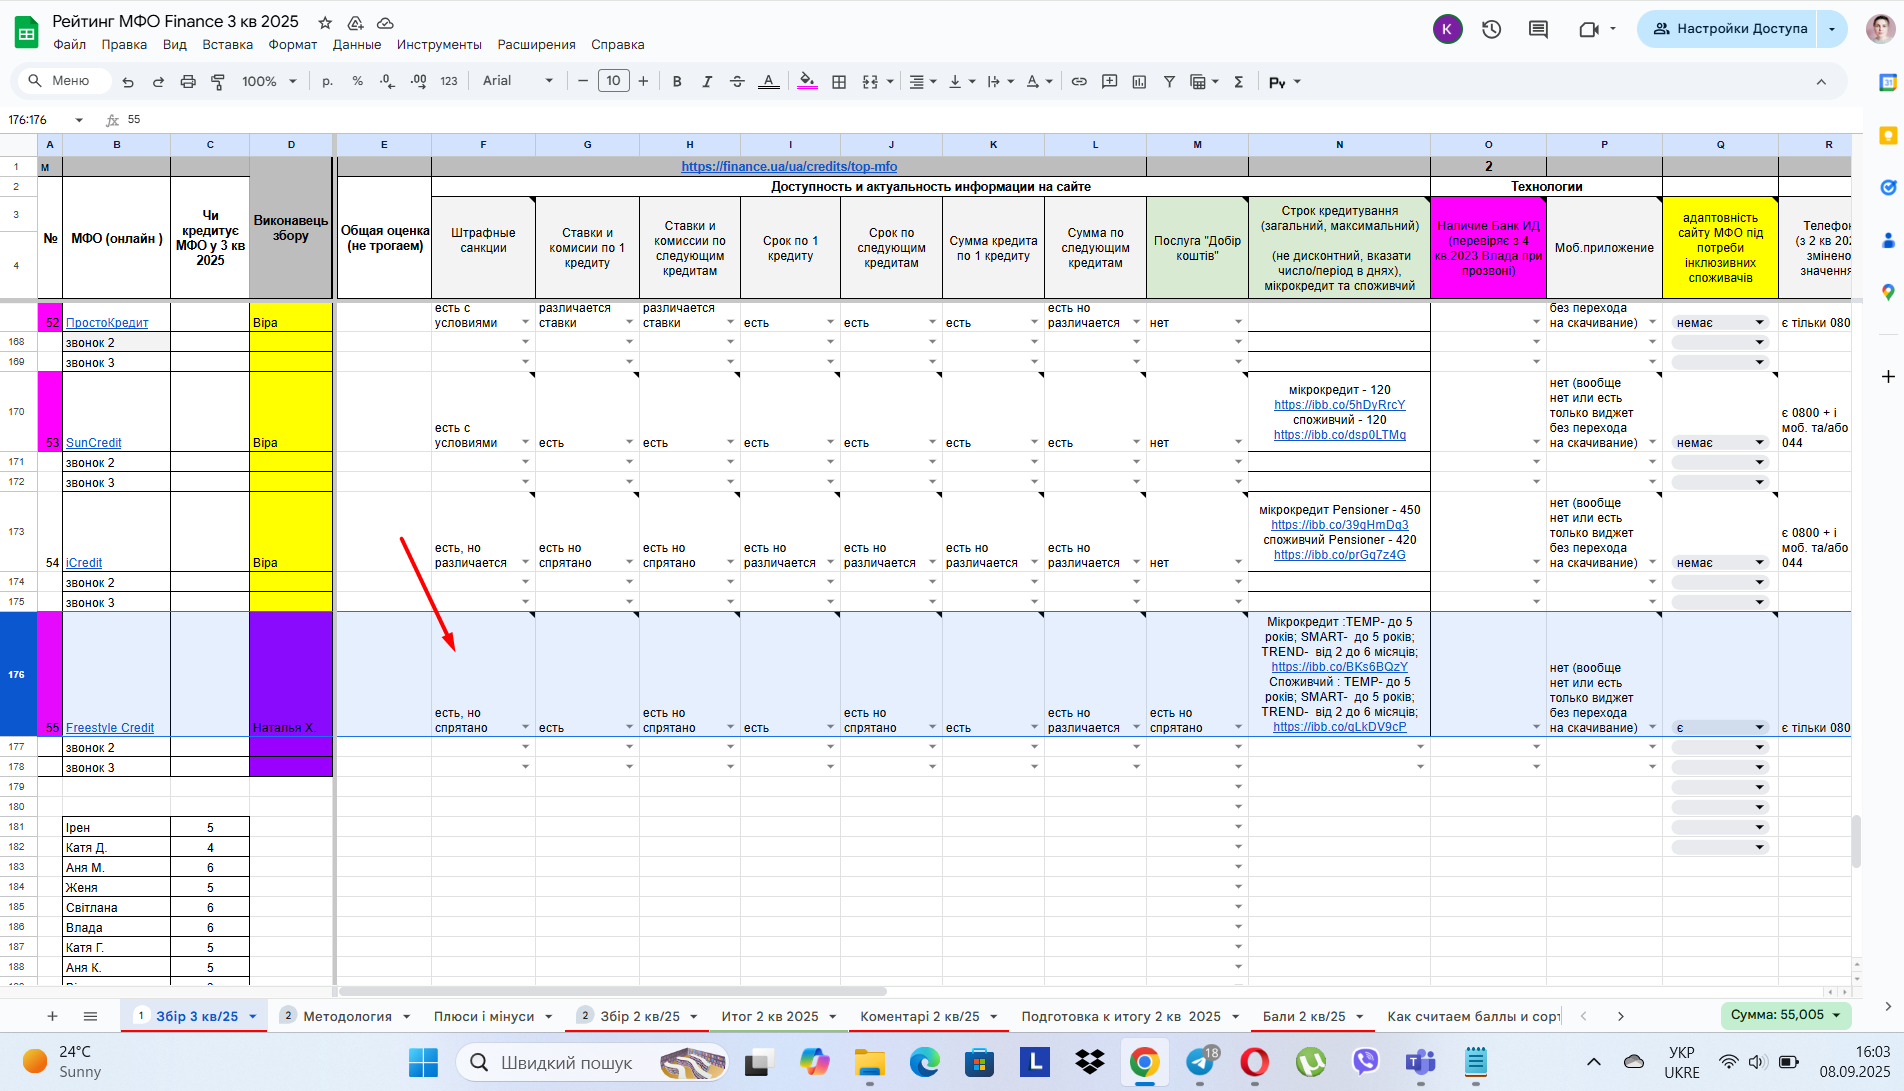Open the Файл menu

point(69,45)
